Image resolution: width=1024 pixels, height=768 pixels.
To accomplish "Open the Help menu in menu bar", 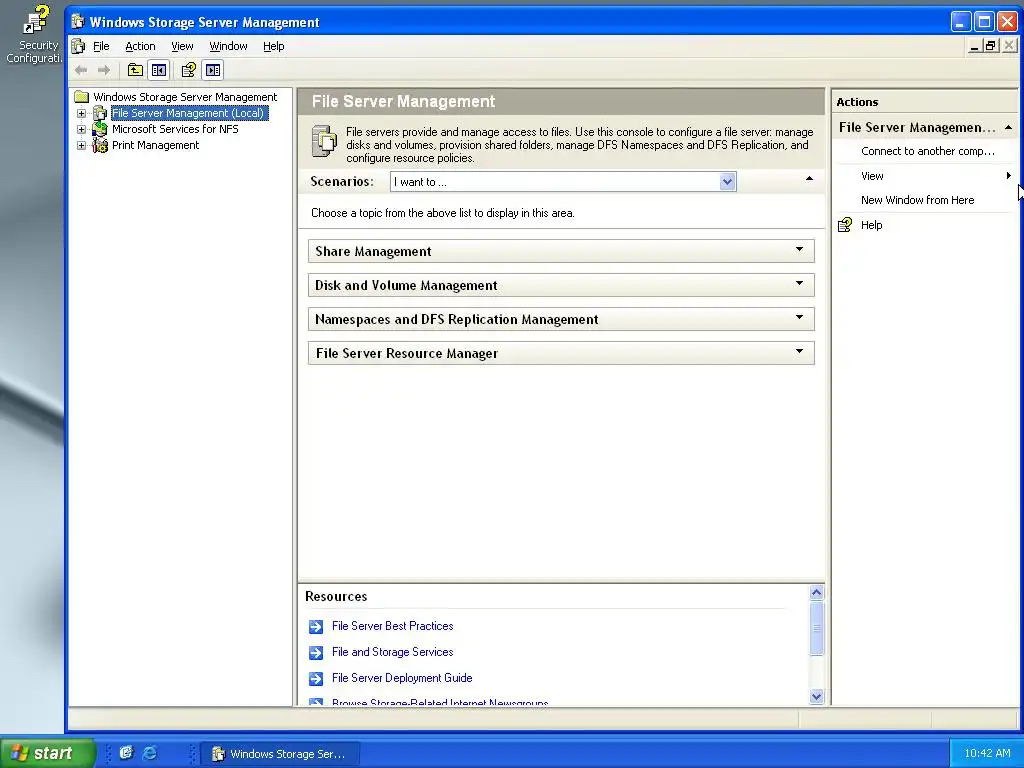I will pyautogui.click(x=274, y=46).
